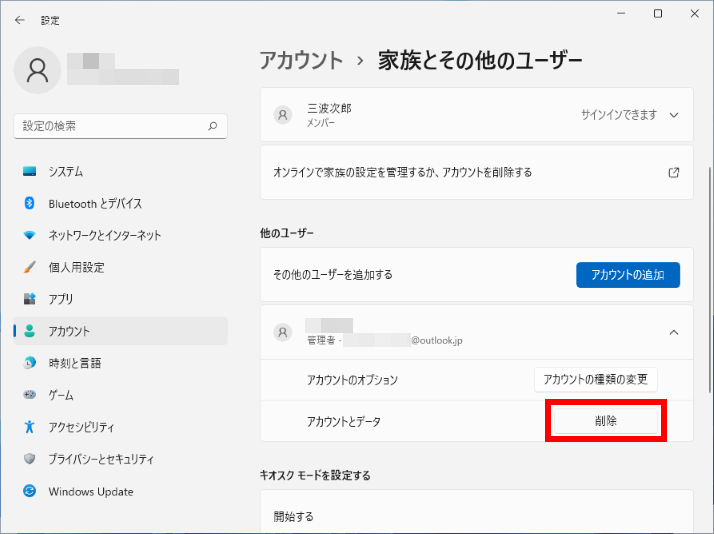The width and height of the screenshot is (714, 534).
Task: Open ゲーム settings
Action: coord(121,395)
